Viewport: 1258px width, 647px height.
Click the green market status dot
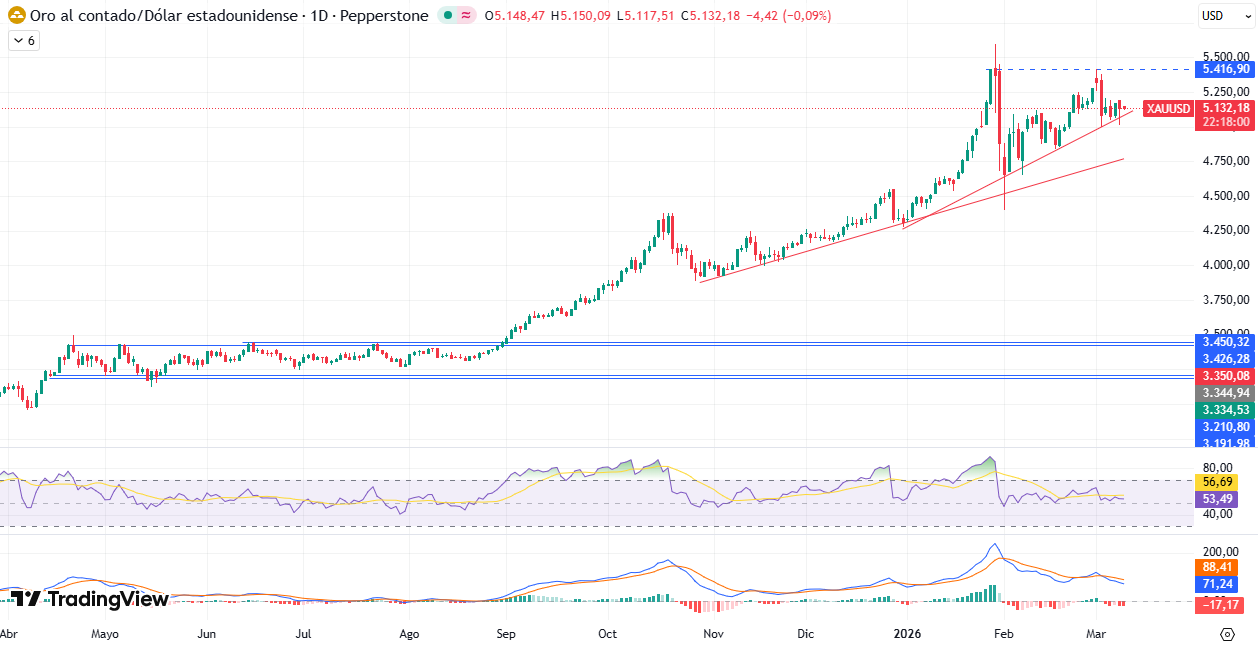coord(449,16)
